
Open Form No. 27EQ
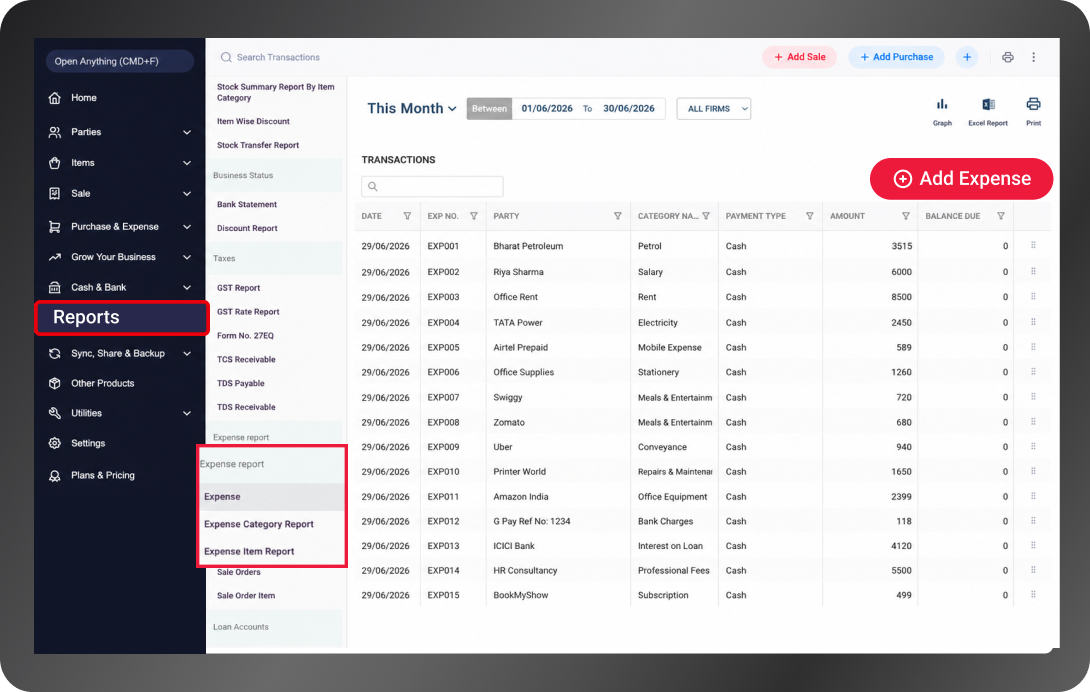pos(245,336)
